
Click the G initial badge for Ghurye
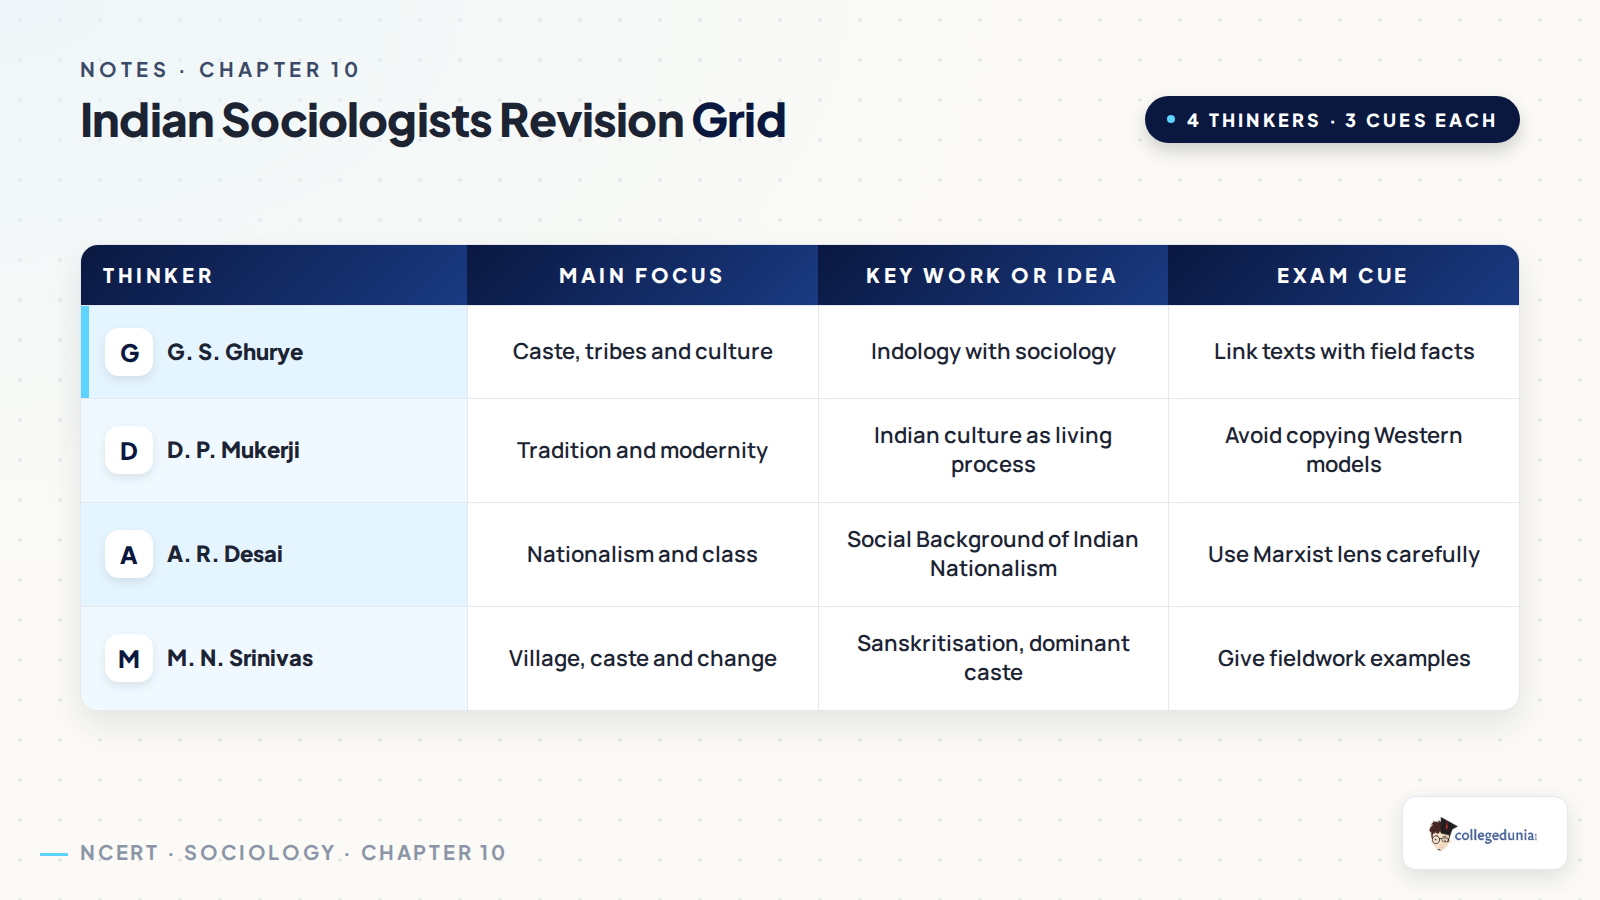point(129,352)
